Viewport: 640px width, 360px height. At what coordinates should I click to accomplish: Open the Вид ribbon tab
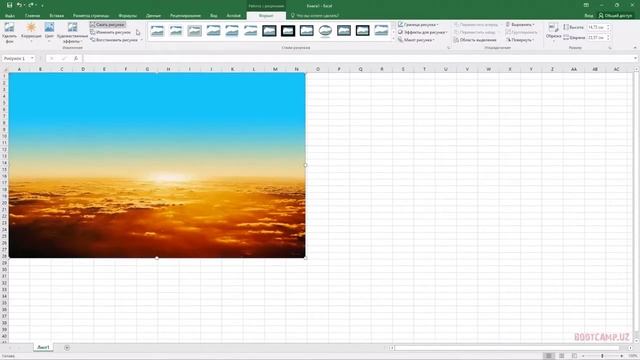click(x=214, y=16)
